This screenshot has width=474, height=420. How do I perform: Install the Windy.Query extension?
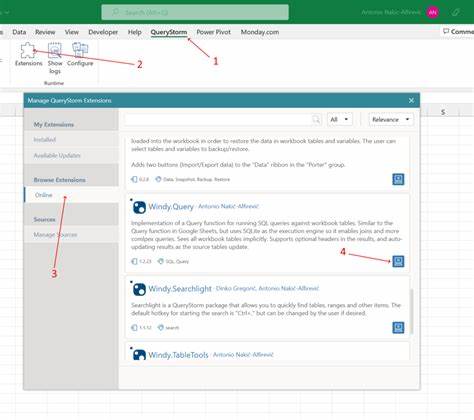[x=398, y=261]
